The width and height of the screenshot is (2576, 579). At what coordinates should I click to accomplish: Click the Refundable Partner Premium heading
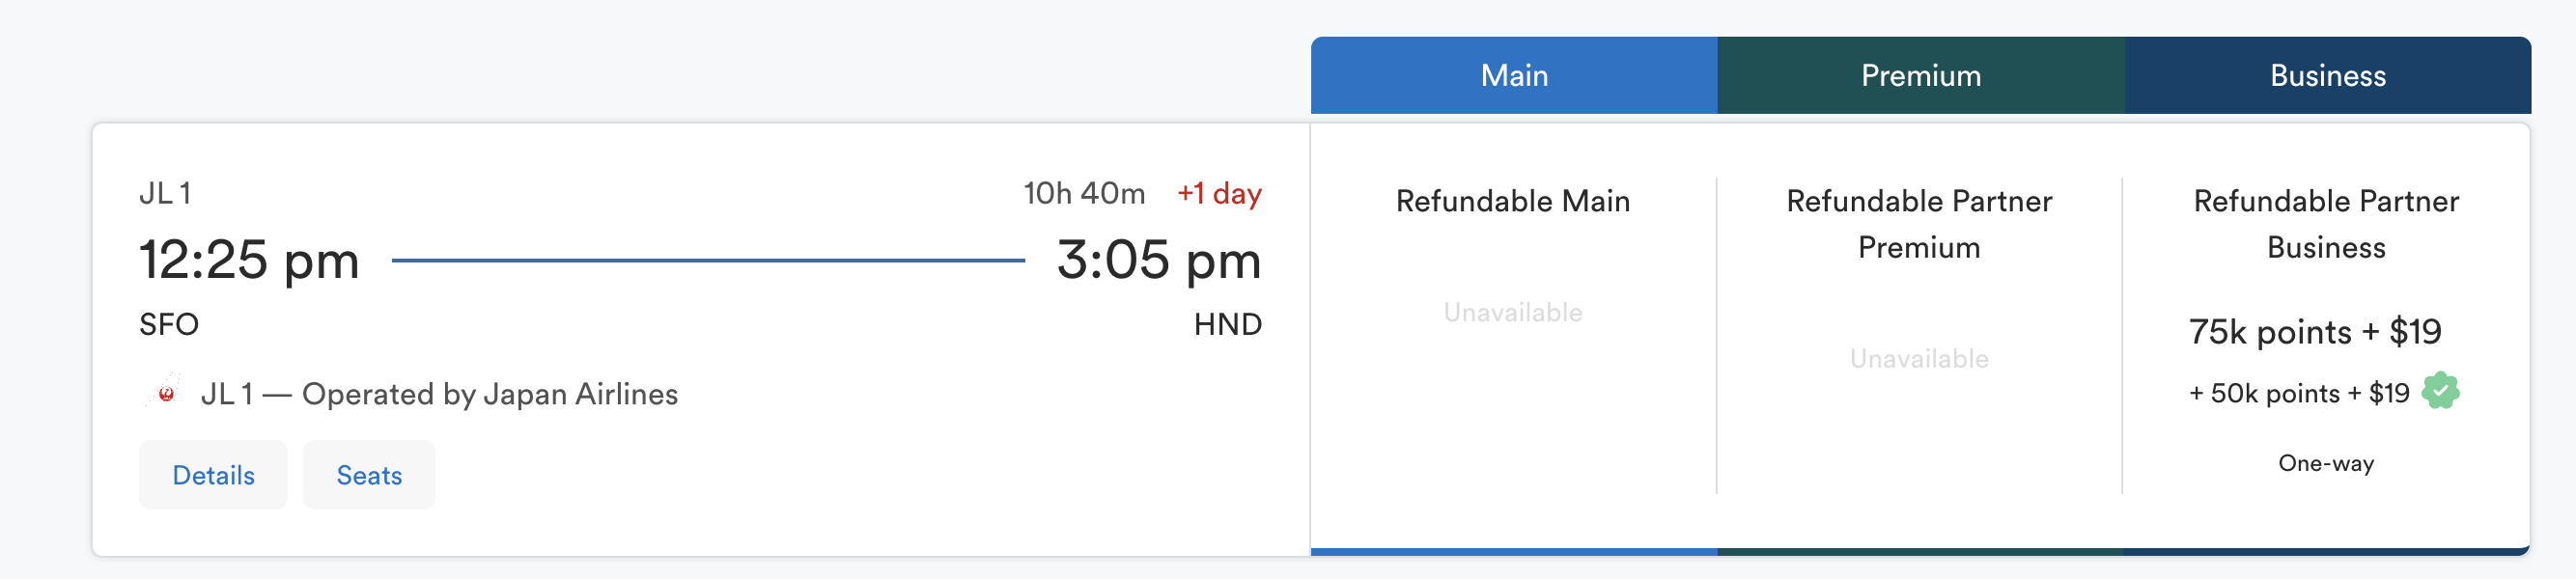1918,224
